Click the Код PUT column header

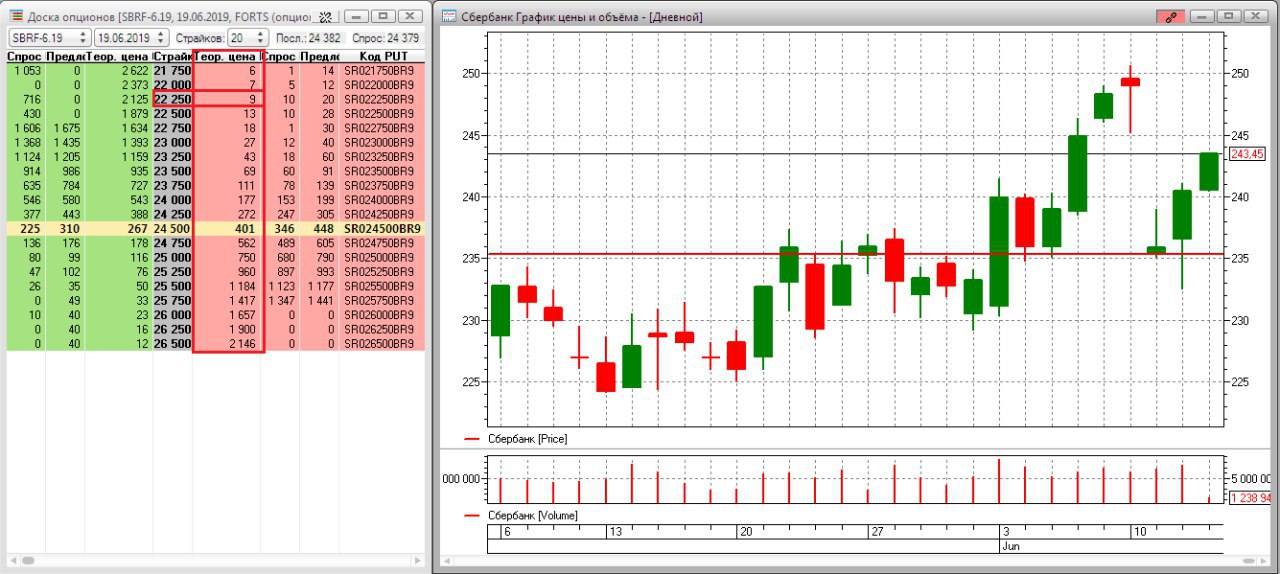coord(383,57)
